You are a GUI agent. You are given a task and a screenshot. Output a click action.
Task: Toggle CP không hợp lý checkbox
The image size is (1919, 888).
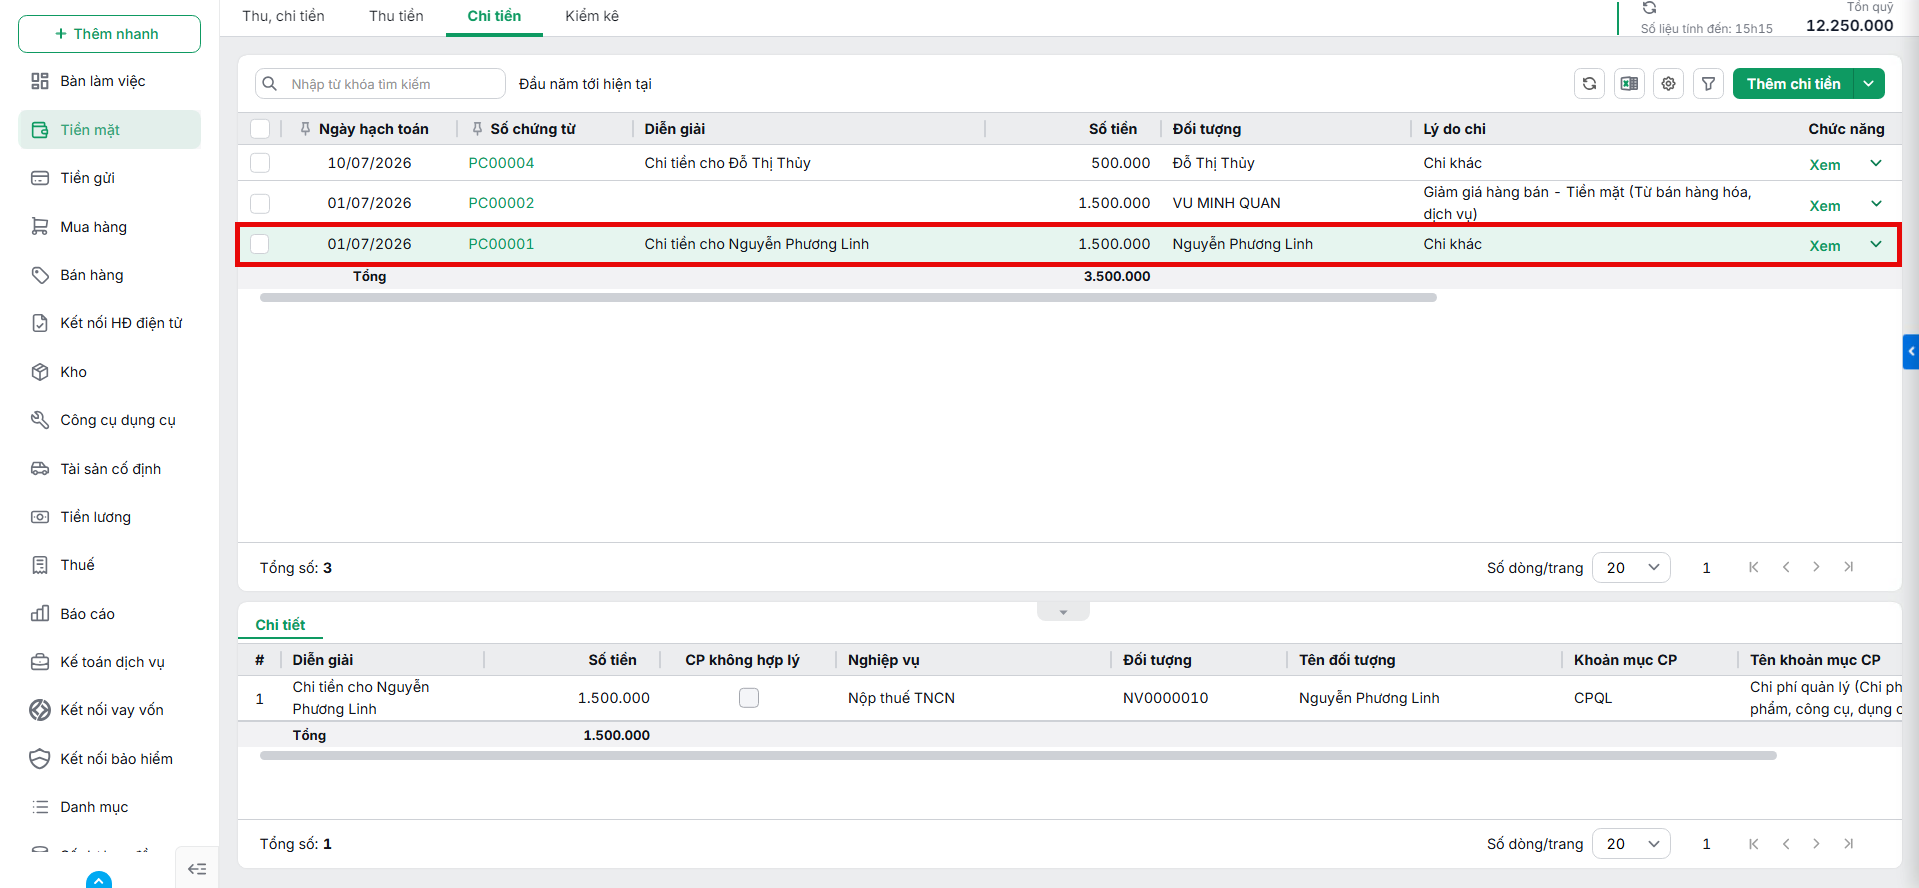749,698
